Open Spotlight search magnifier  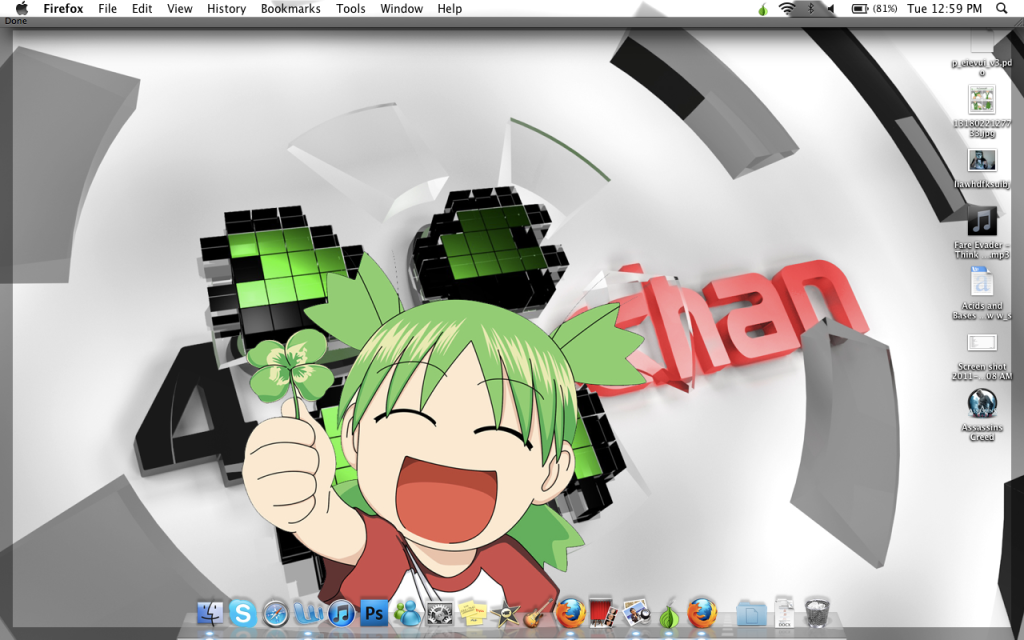pyautogui.click(x=1002, y=8)
